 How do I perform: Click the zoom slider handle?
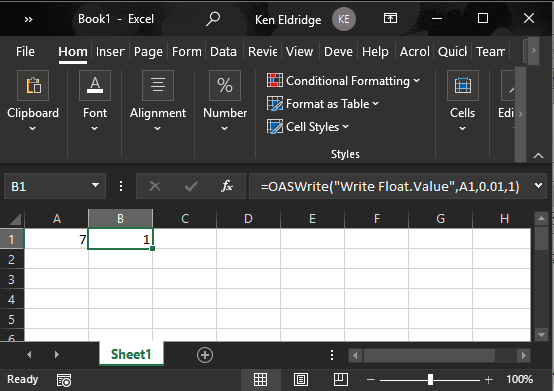430,380
